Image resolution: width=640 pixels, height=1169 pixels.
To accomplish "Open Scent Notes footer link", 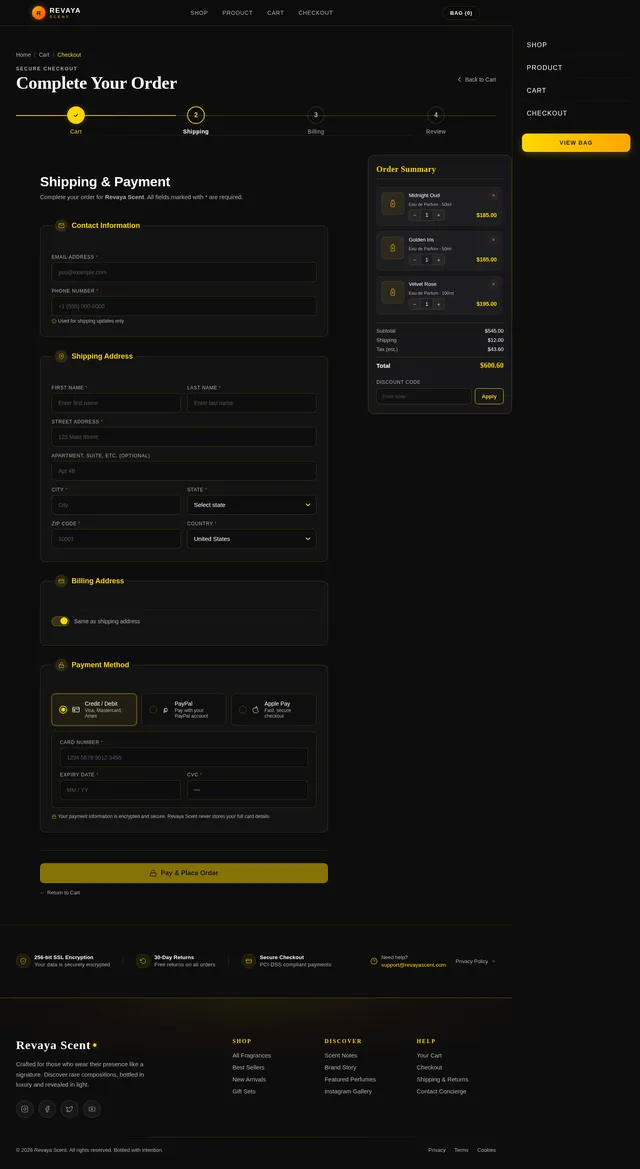I will click(341, 1056).
